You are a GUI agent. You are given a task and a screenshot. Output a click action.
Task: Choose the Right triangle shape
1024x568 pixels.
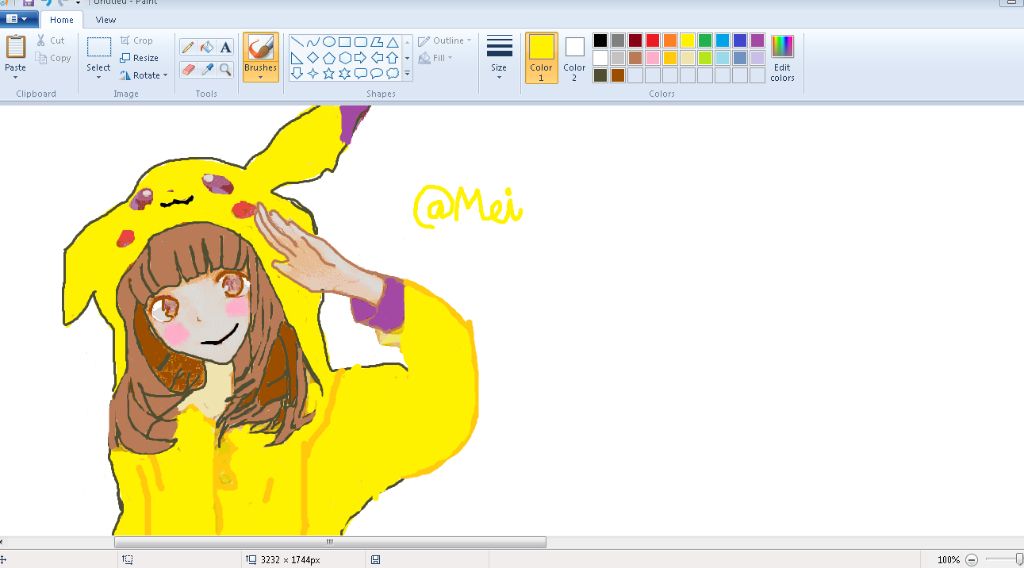pos(297,57)
